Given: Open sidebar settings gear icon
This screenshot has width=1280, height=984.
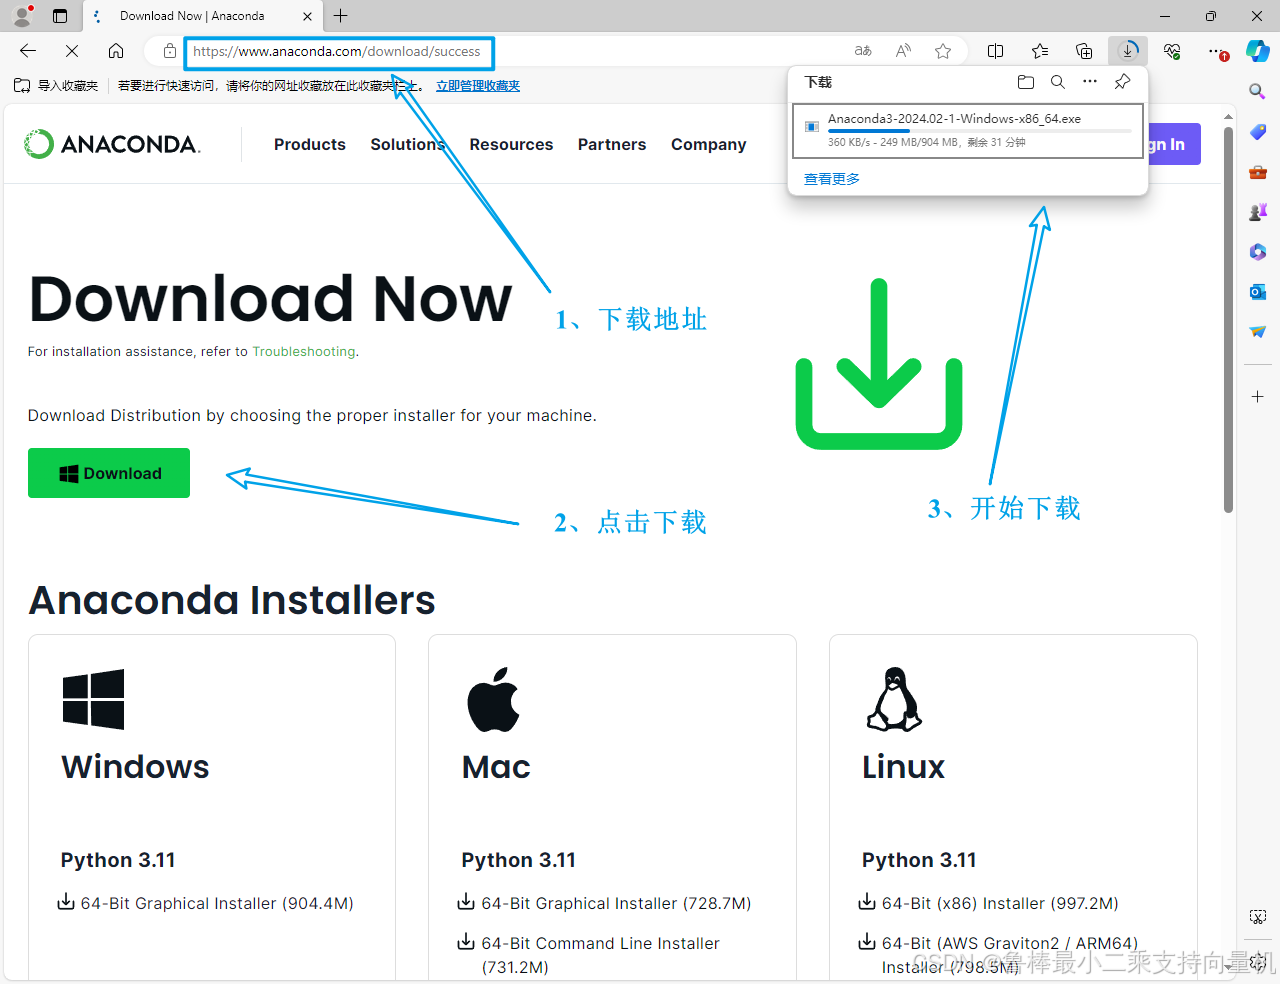Looking at the screenshot, I should tap(1258, 962).
